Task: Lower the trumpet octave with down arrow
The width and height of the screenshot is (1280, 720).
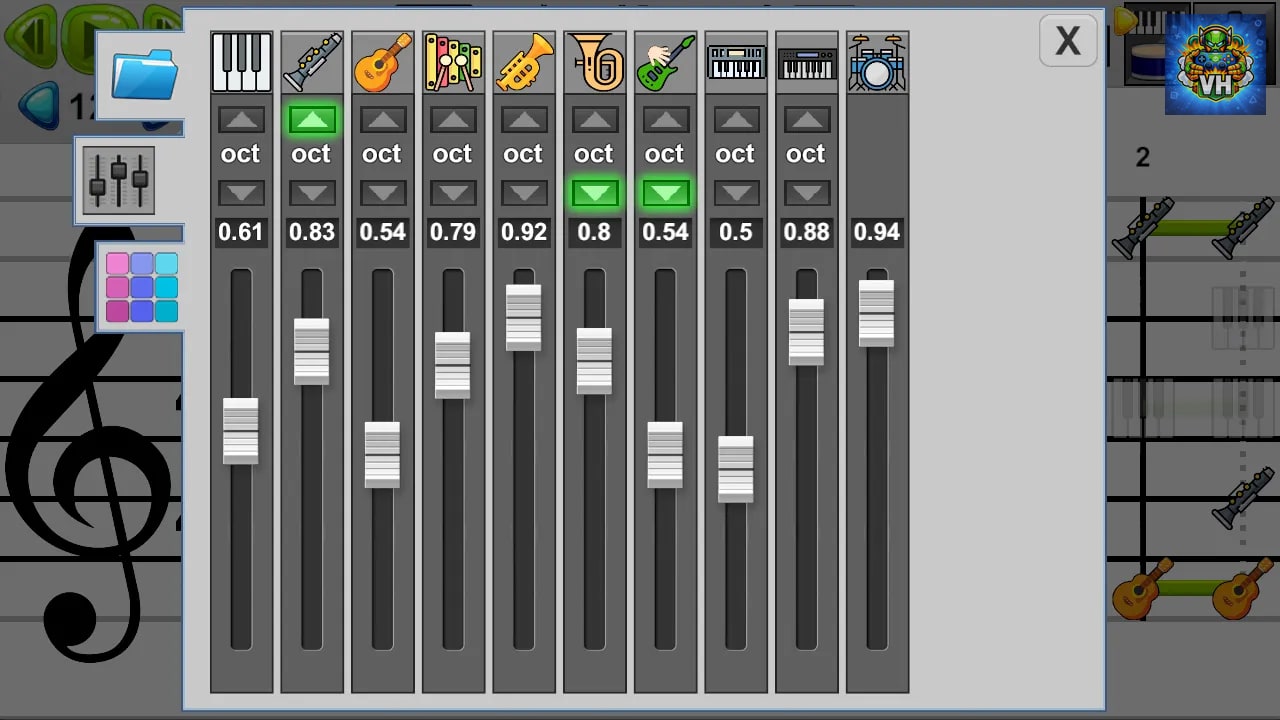Action: (524, 193)
